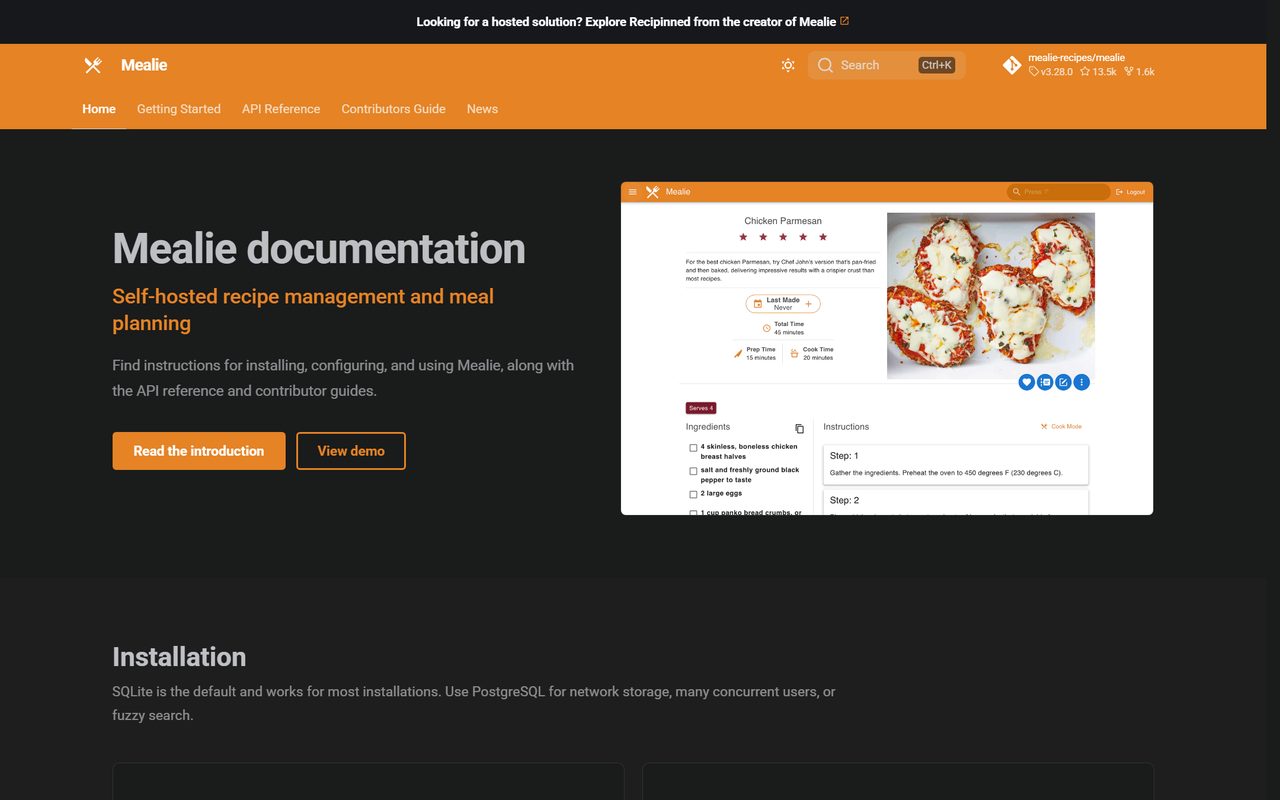1280x800 pixels.
Task: Open the mealie-recipes/mealie repository link
Action: (1080, 65)
